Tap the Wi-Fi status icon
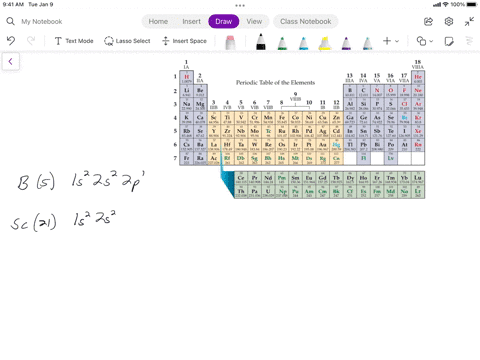480x360 pixels. 446,4
